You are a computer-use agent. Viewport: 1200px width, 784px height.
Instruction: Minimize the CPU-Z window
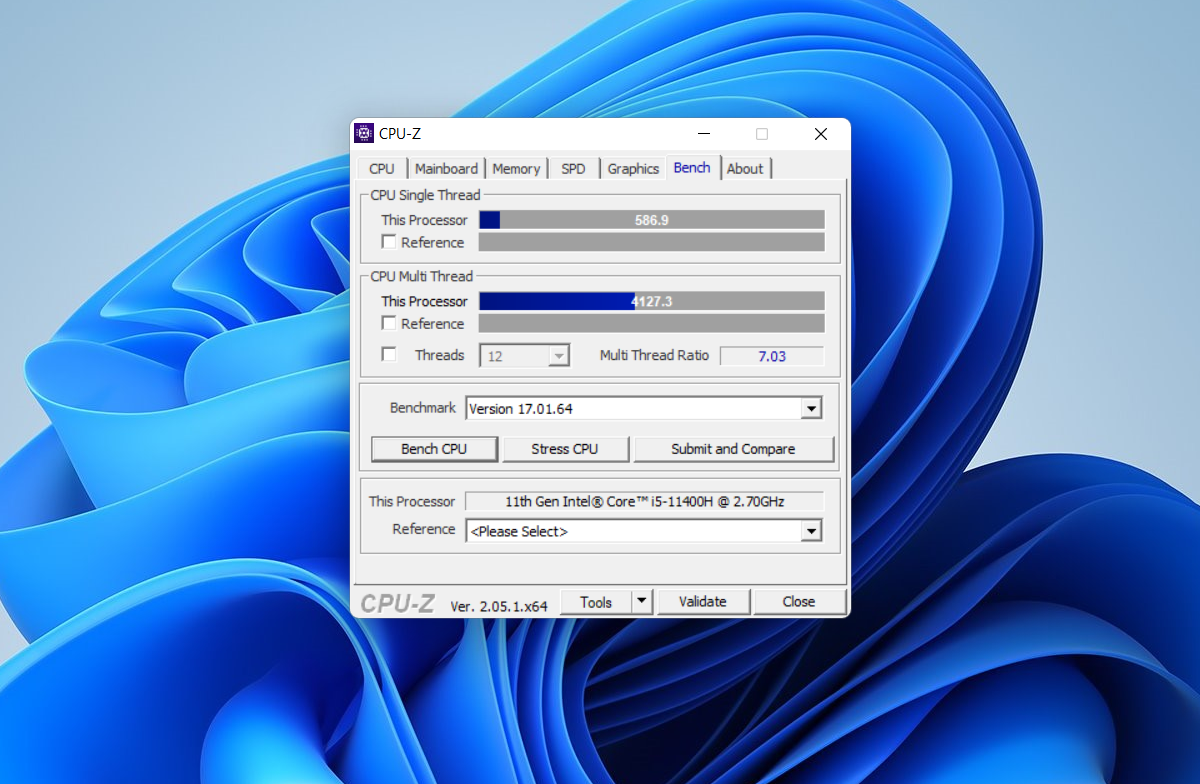click(705, 134)
